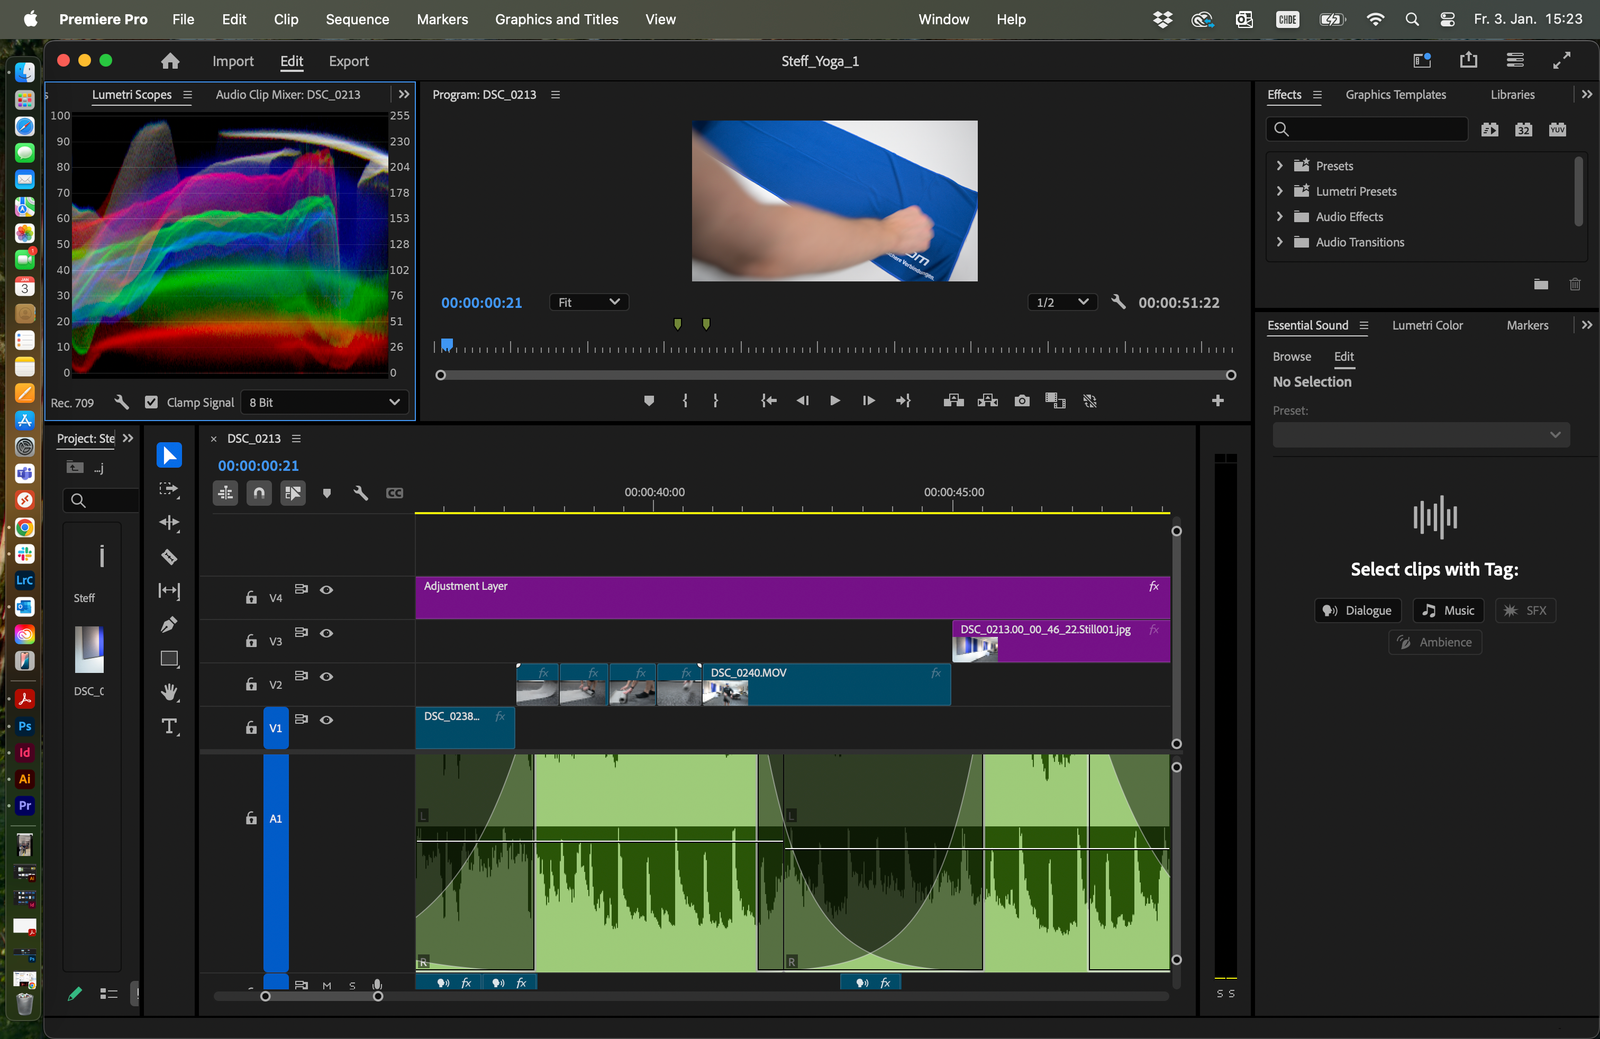Open the Browse tab in Essential Sound
Screen dimensions: 1600x1039
coord(1292,356)
